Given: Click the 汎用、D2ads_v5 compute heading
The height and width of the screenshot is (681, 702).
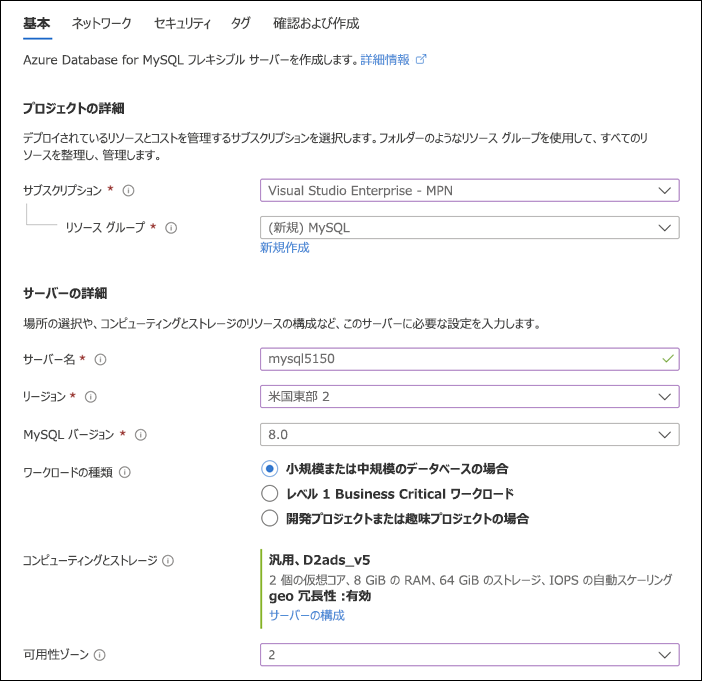Looking at the screenshot, I should click(319, 560).
